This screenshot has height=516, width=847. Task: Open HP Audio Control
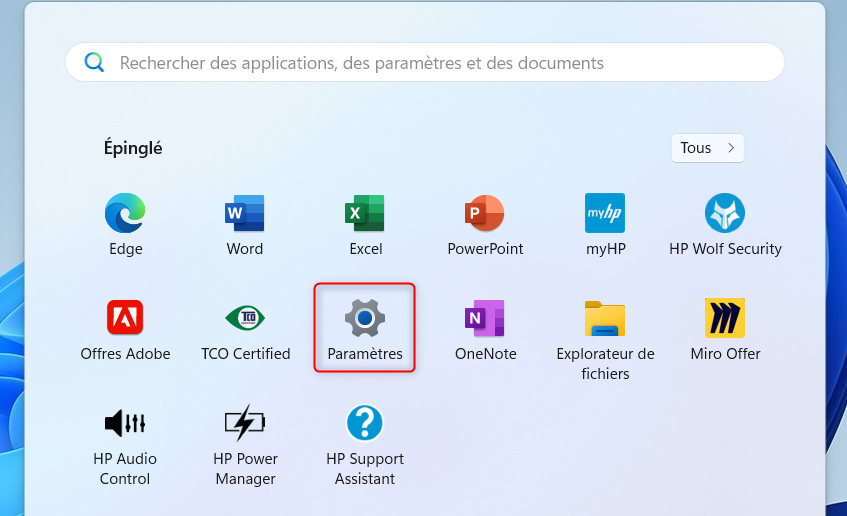(x=125, y=423)
